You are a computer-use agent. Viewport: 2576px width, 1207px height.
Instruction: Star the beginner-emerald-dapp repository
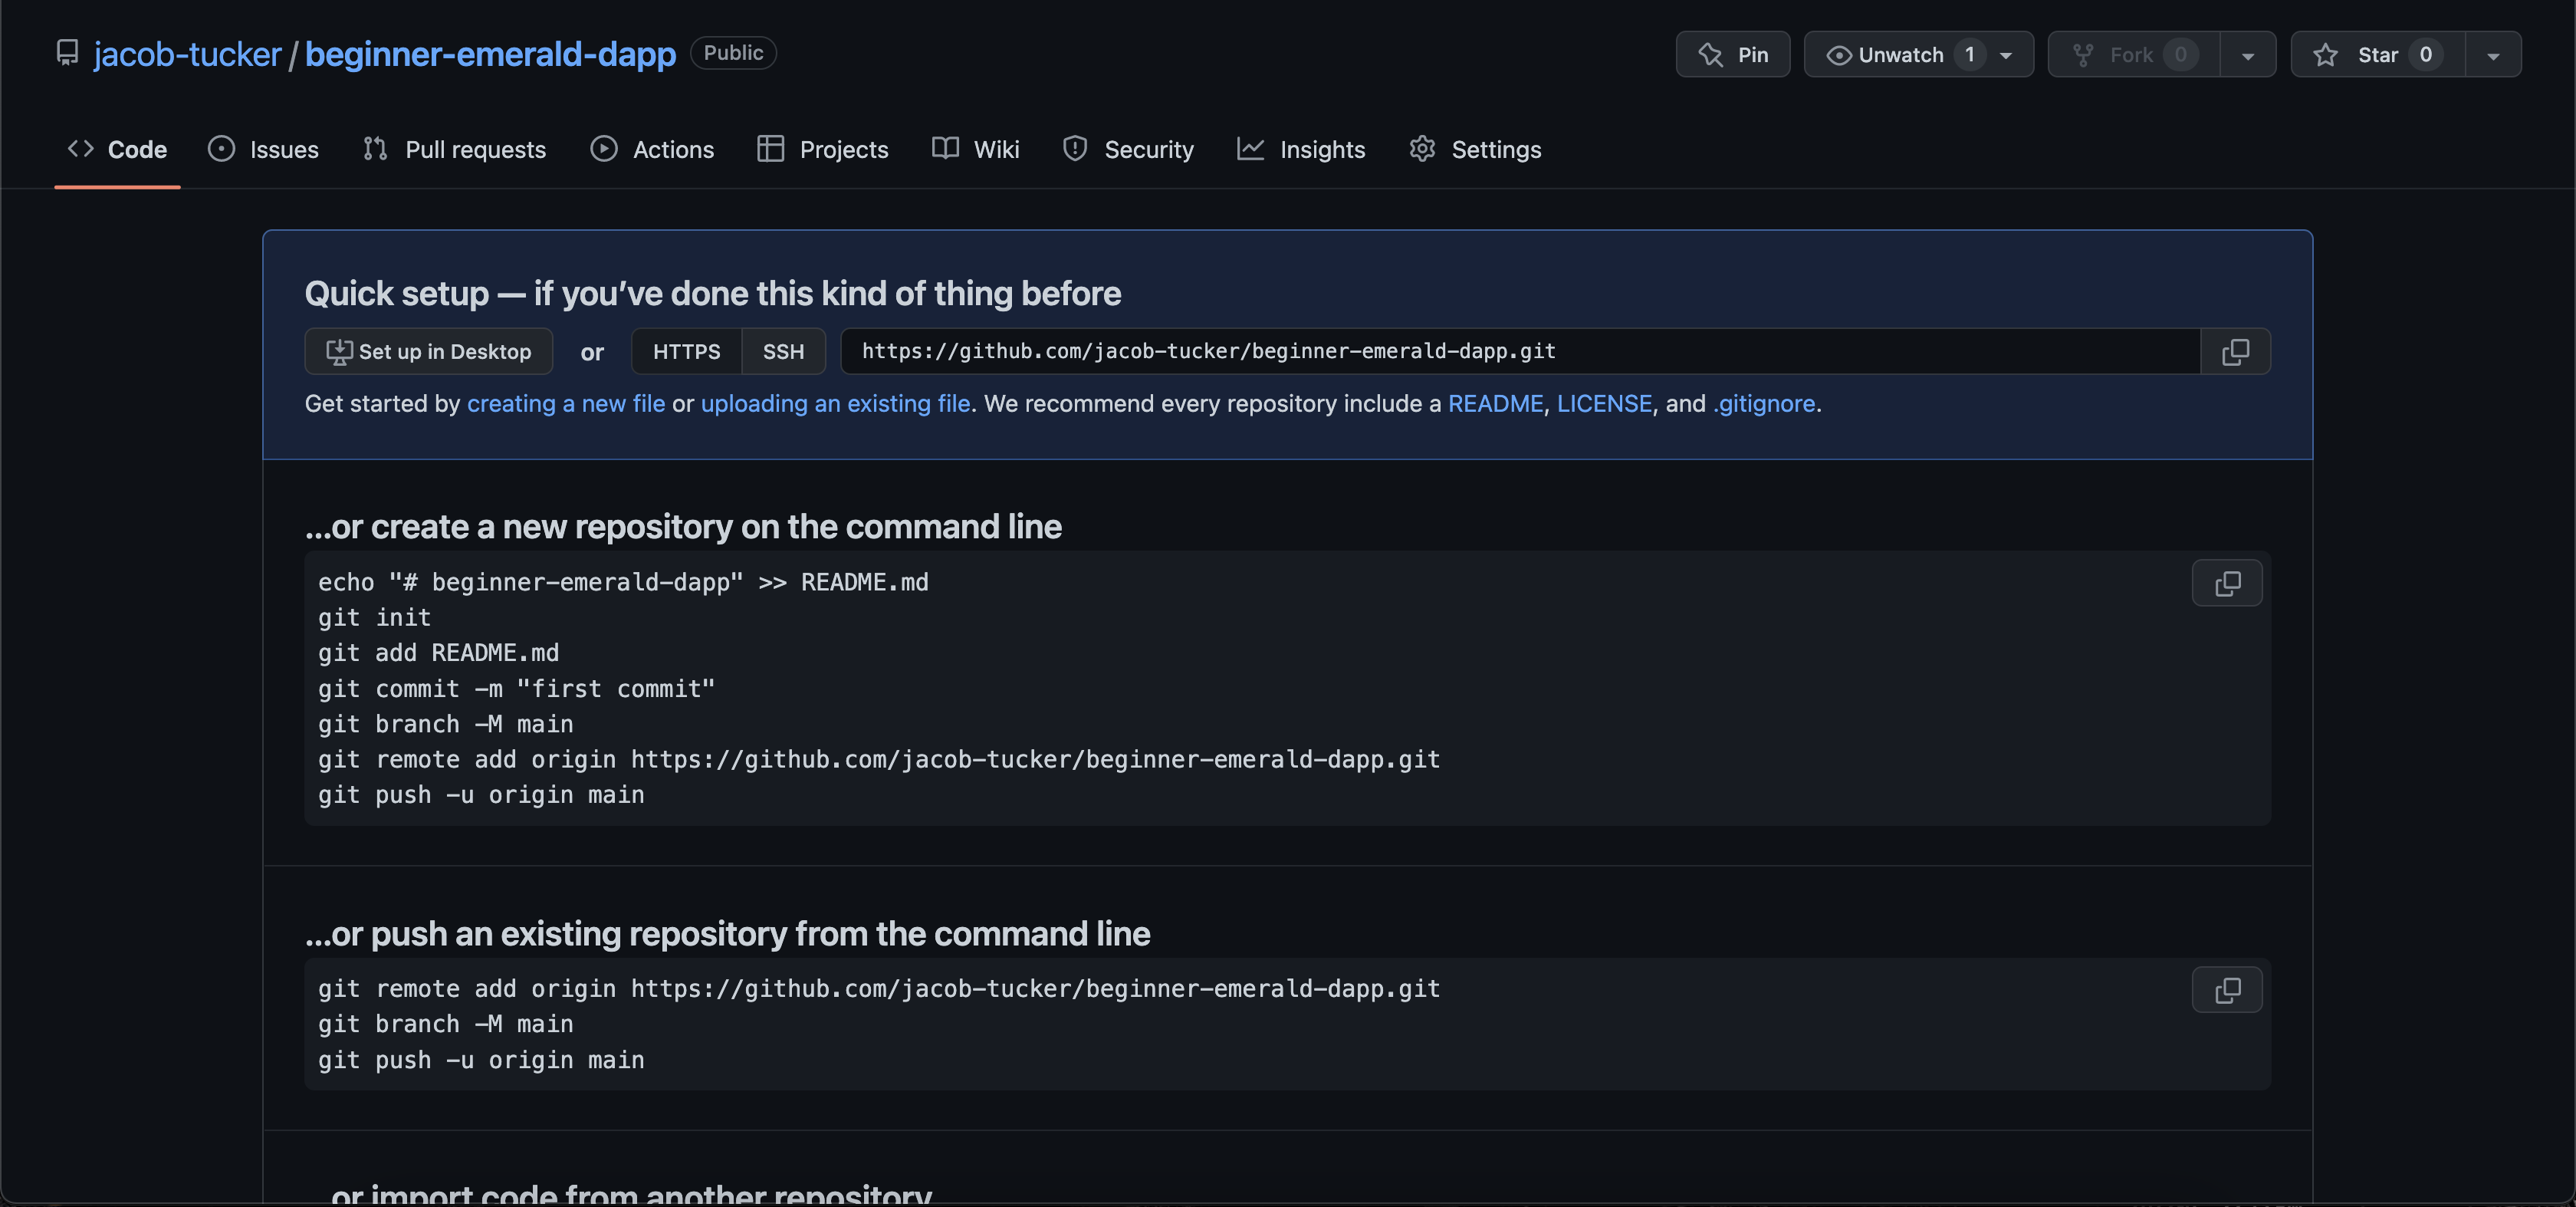click(x=2378, y=54)
